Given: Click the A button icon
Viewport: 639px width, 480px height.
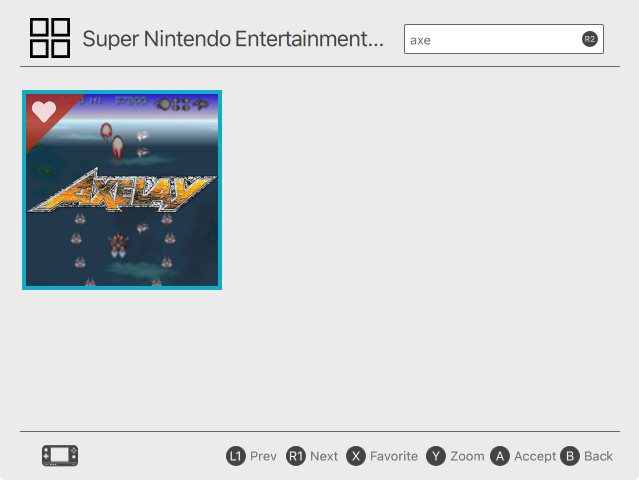Looking at the screenshot, I should (x=500, y=456).
